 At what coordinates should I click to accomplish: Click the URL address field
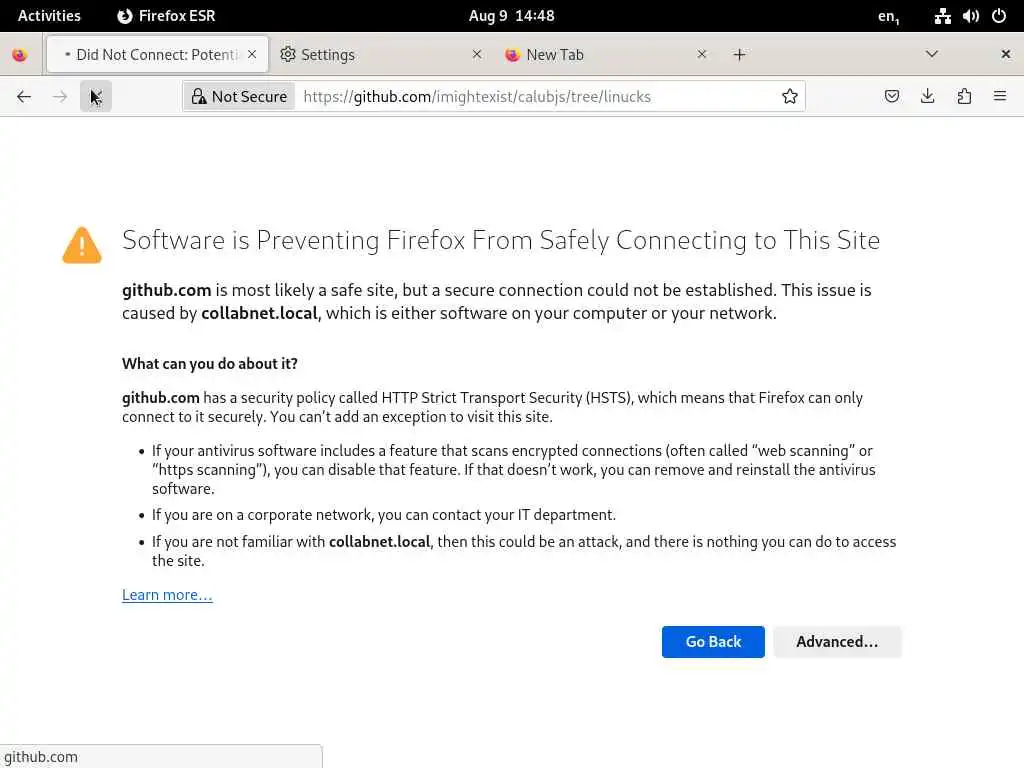(530, 96)
